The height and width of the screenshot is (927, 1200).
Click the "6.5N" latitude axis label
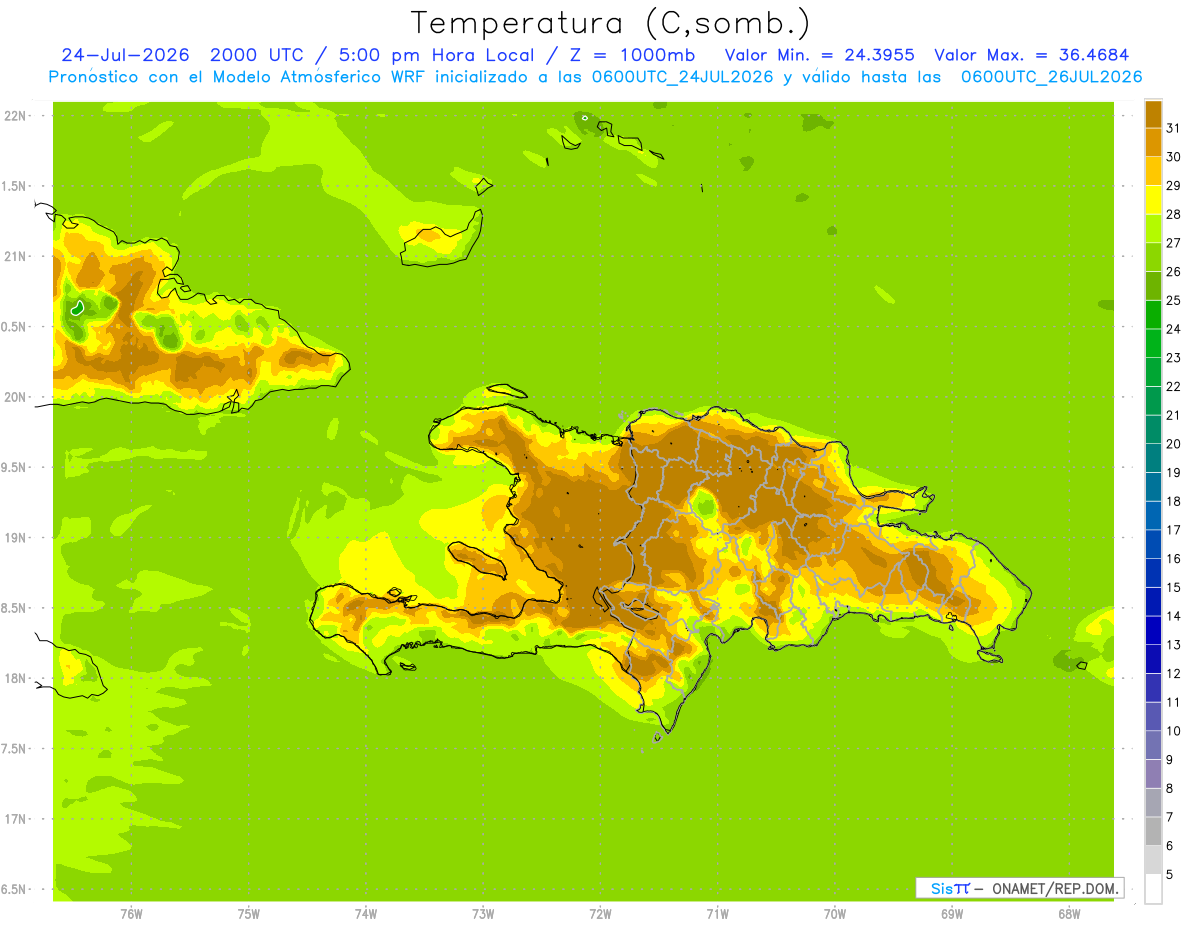tap(15, 890)
